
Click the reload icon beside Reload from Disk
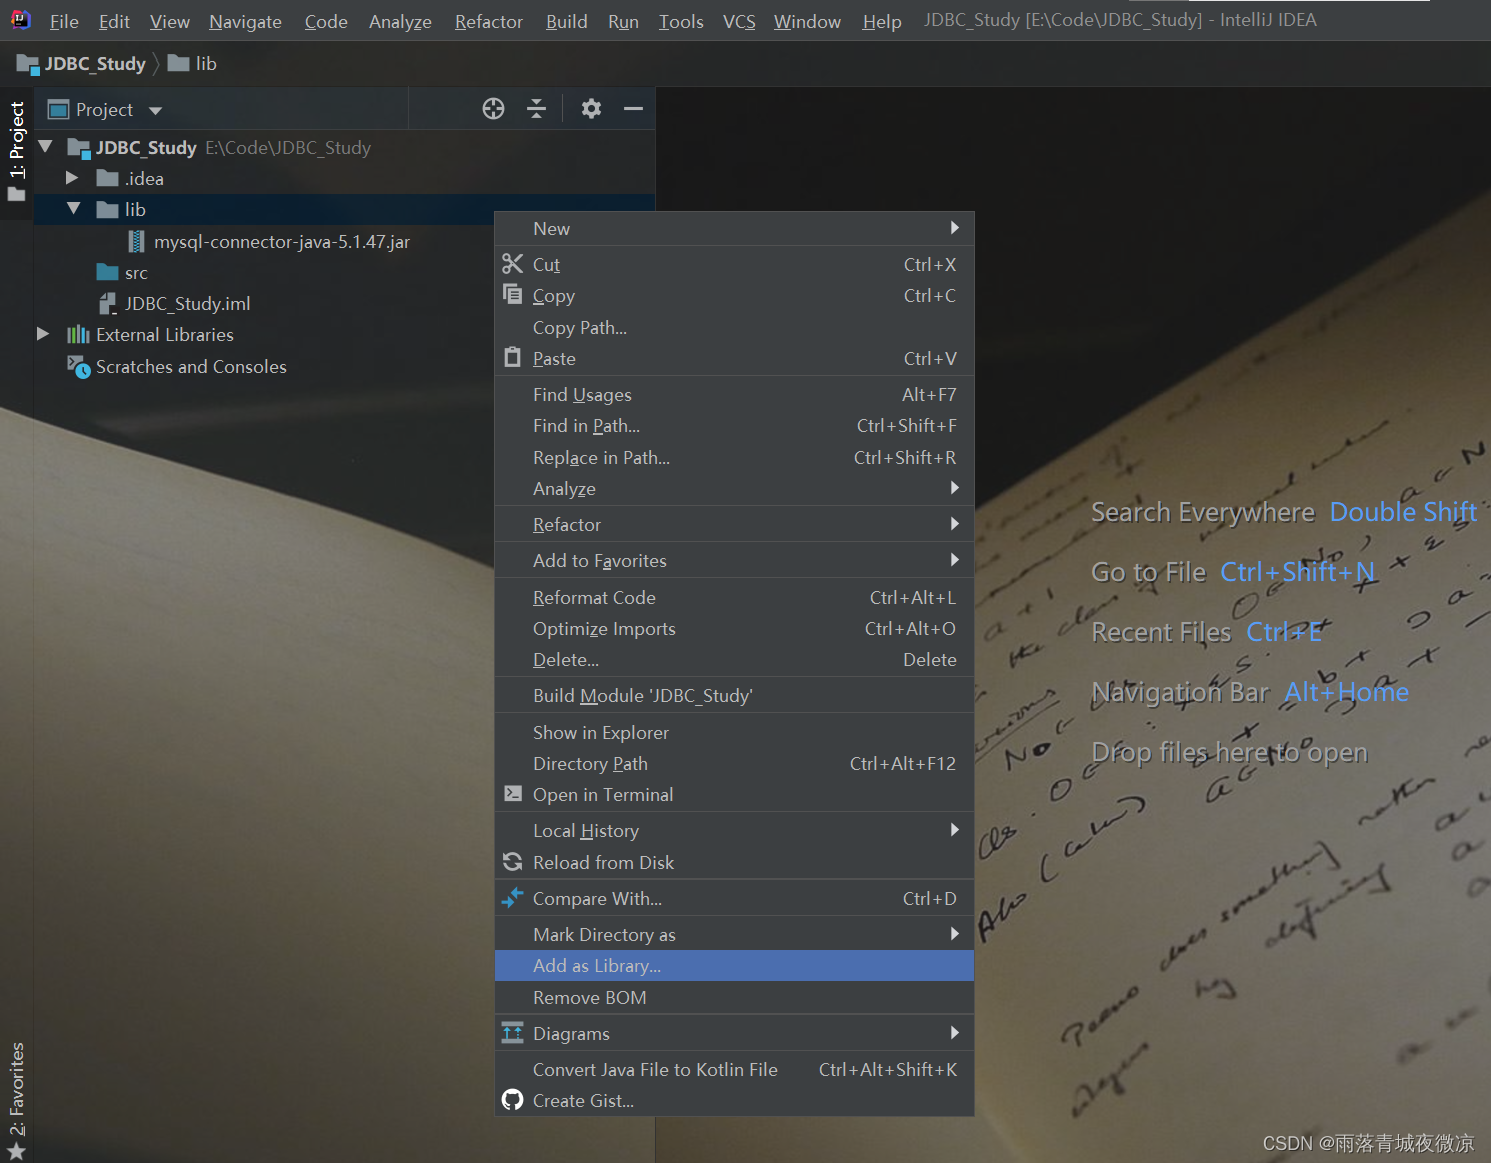513,862
